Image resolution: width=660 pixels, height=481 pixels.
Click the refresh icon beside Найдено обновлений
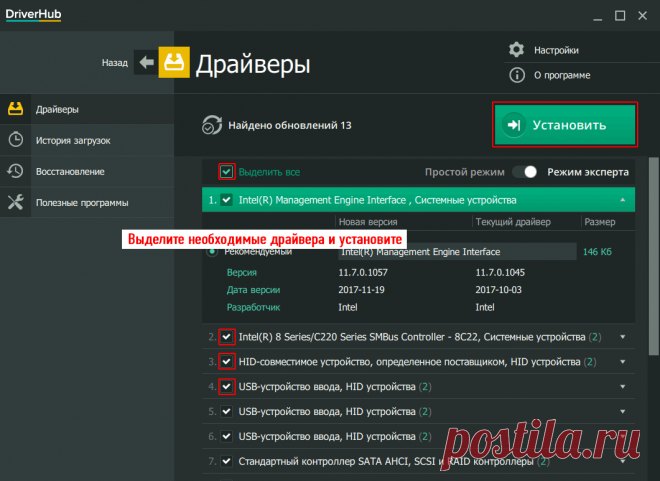pos(212,125)
